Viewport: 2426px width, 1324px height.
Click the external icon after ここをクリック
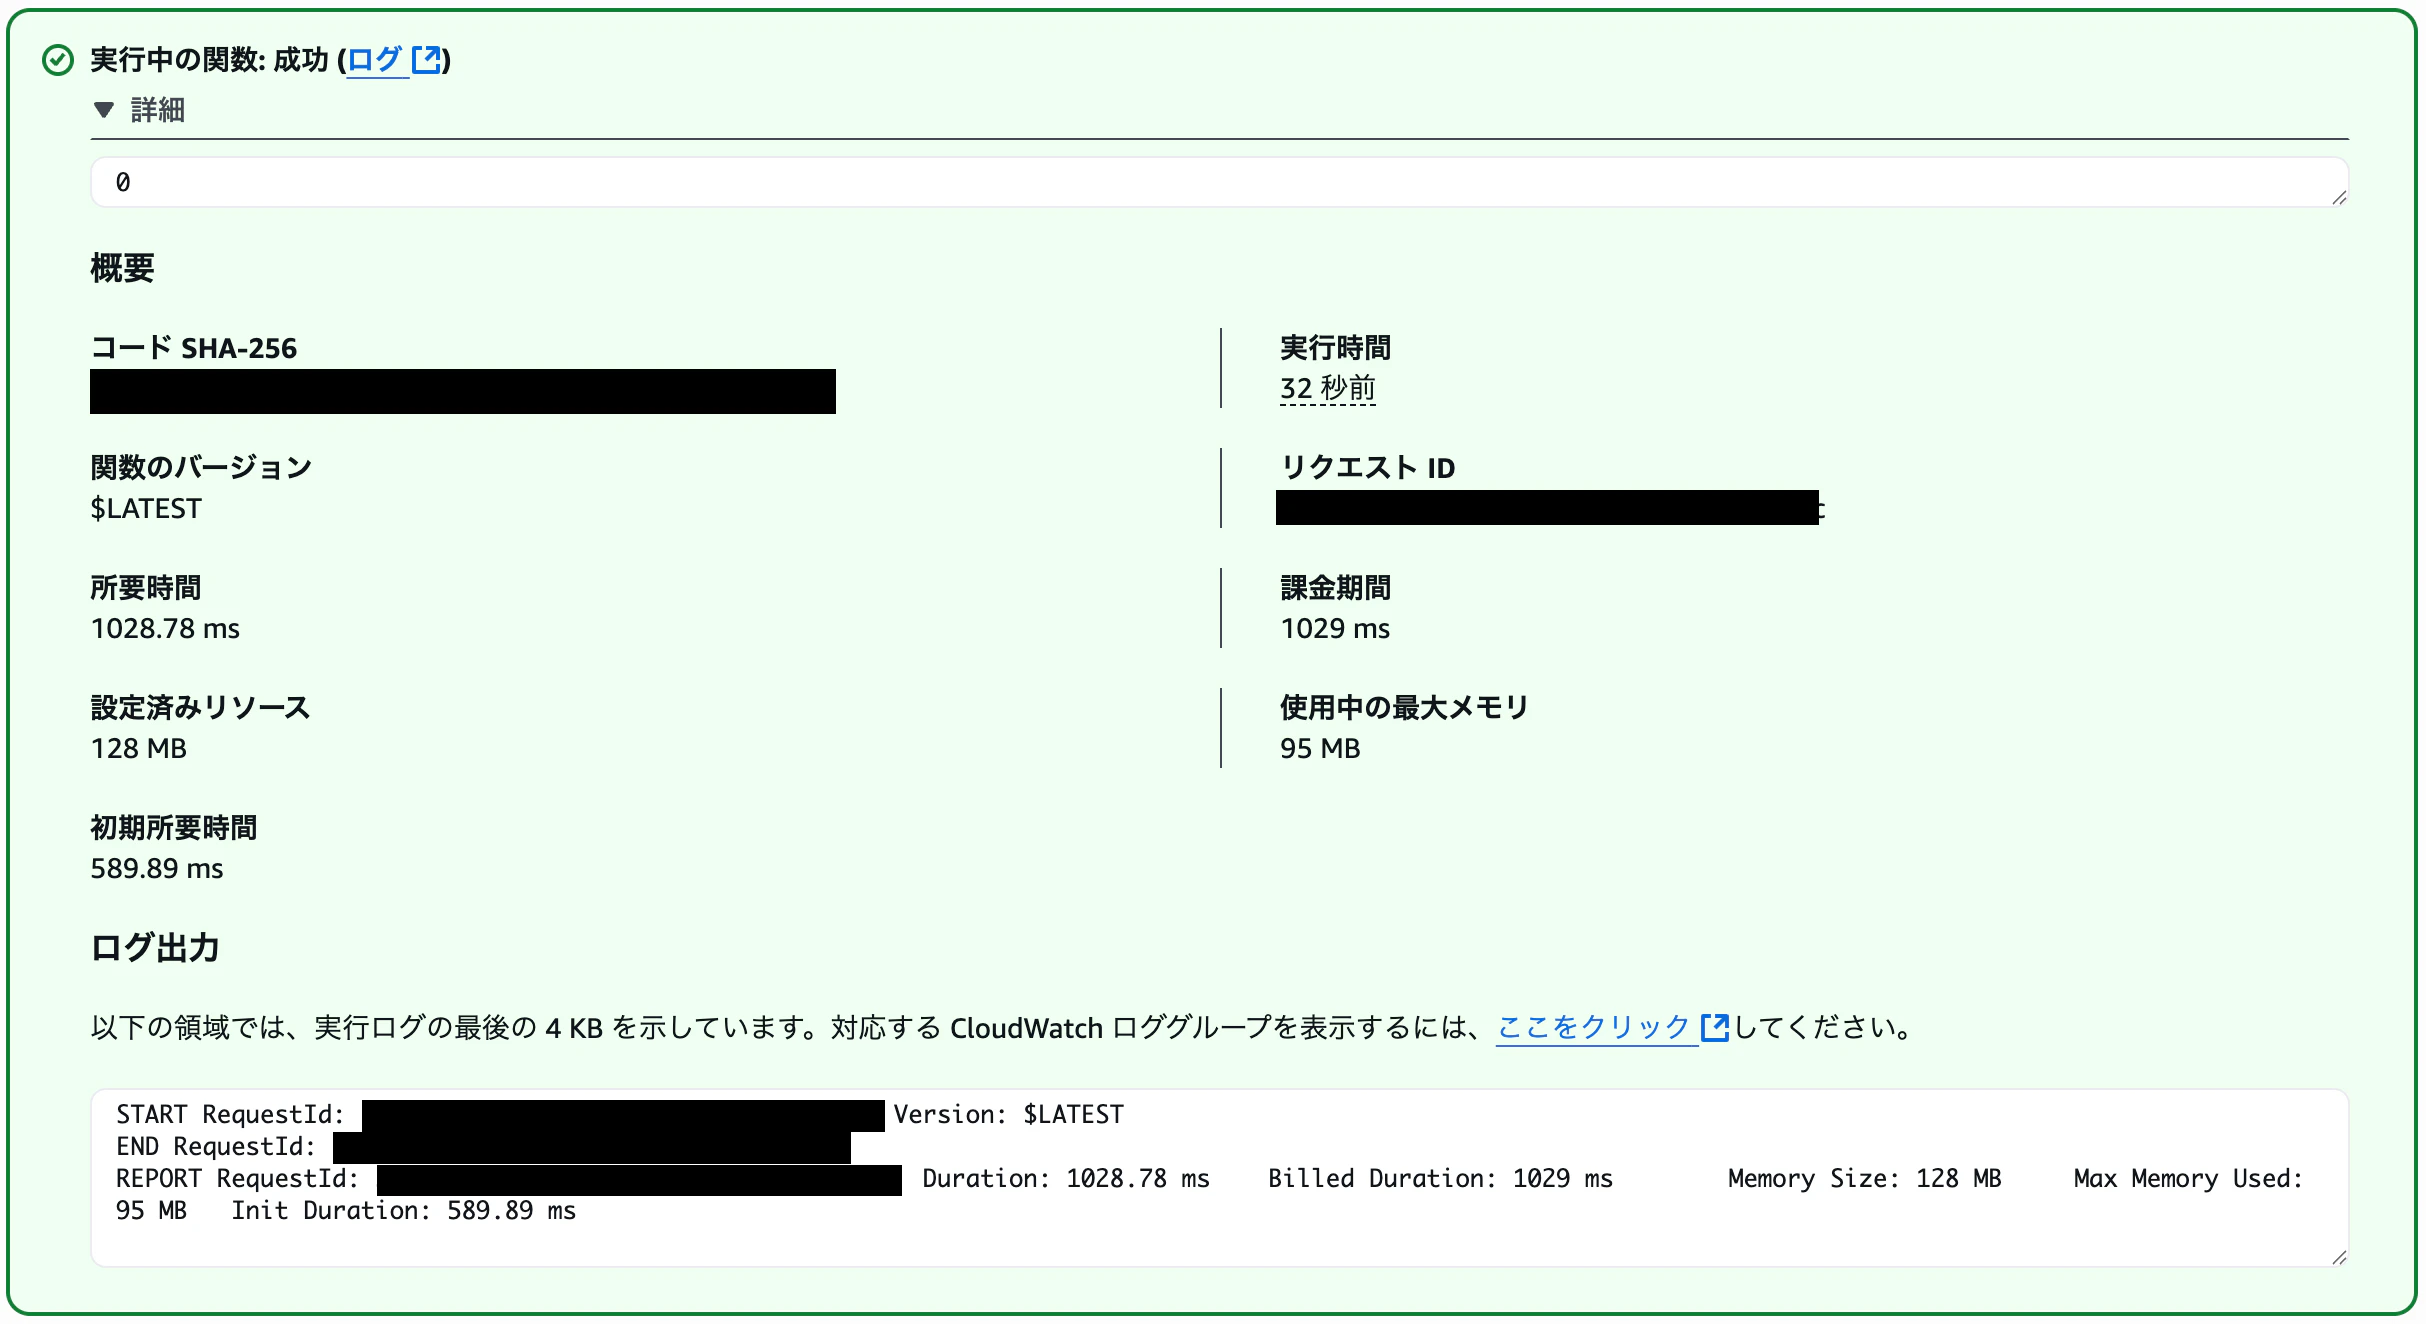tap(1714, 1027)
